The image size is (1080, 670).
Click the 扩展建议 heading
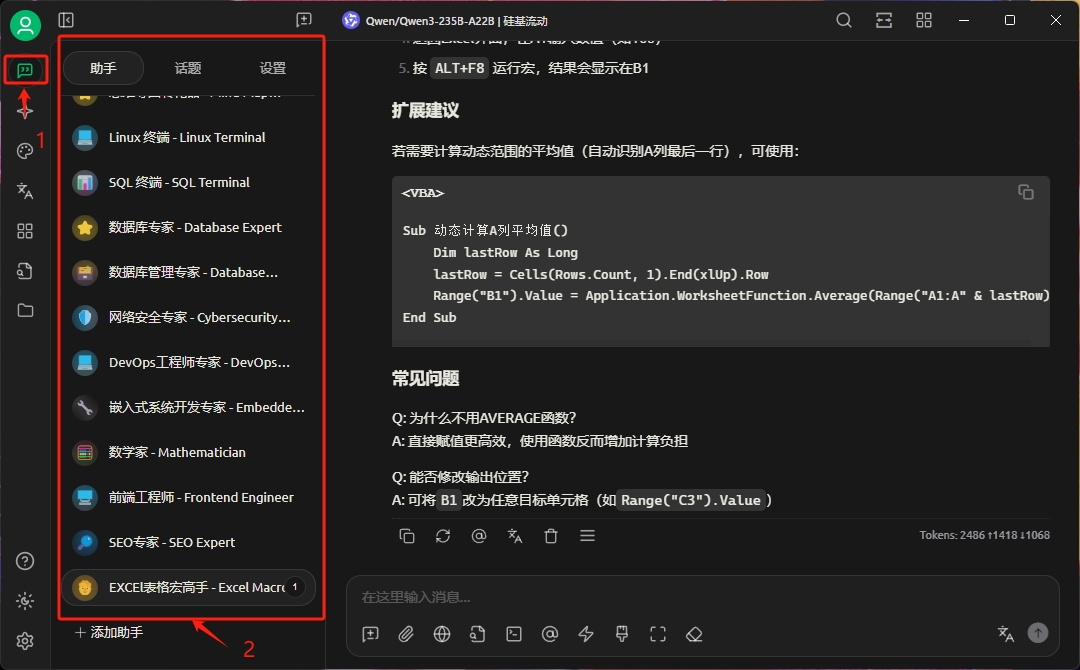425,111
